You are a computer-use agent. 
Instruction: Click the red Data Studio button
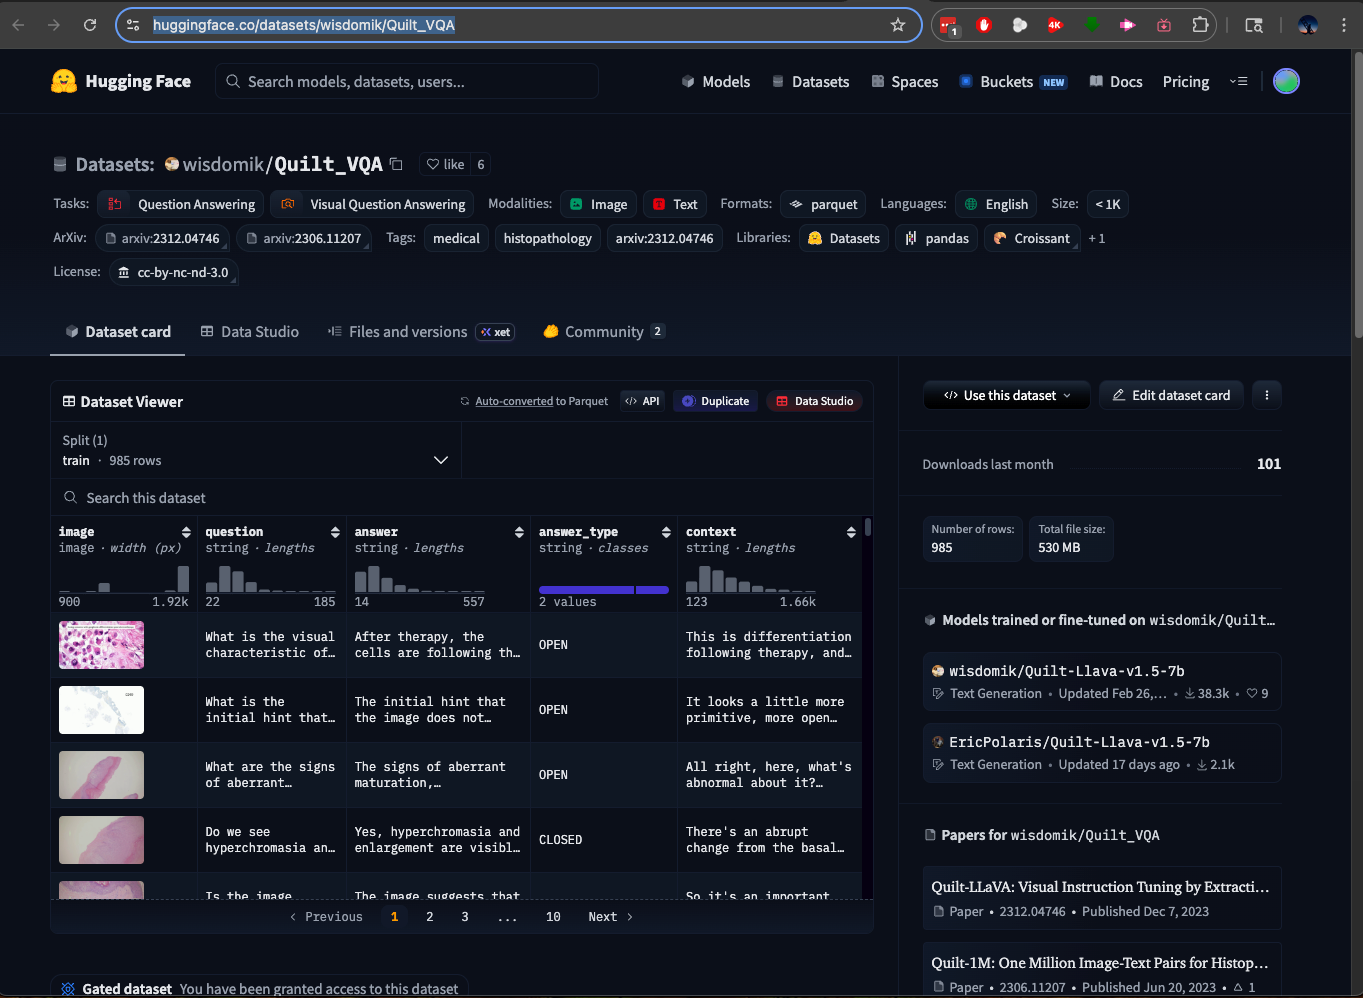pos(814,401)
